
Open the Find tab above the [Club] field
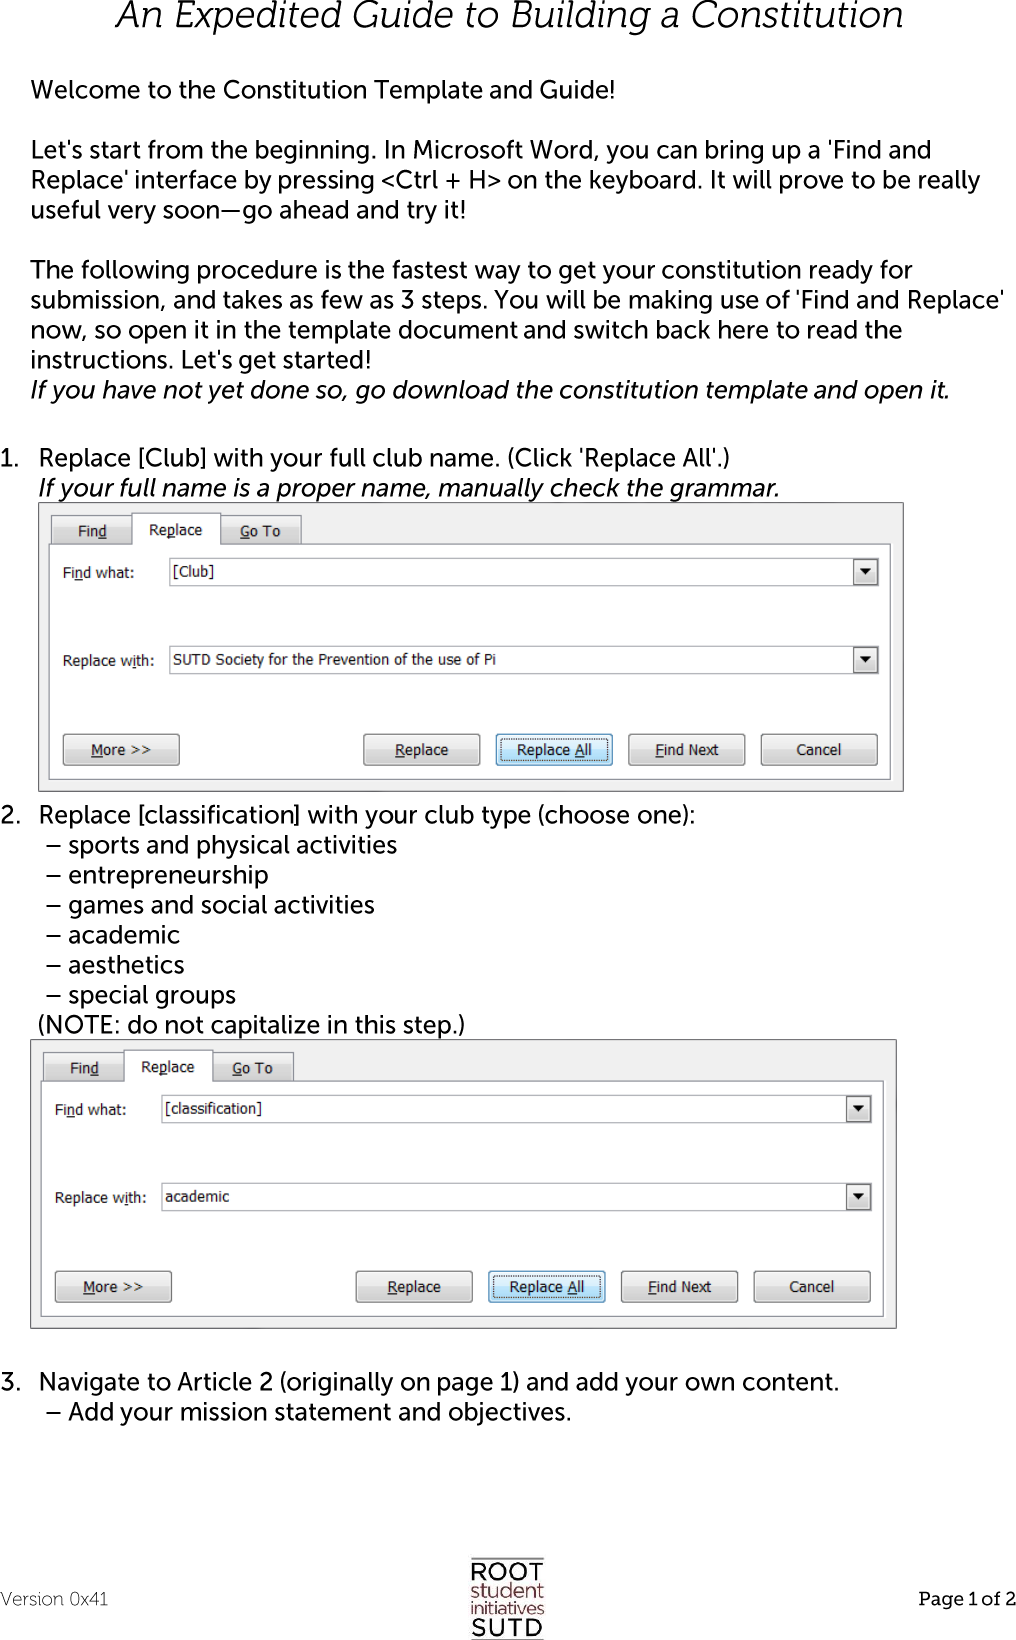[x=92, y=531]
